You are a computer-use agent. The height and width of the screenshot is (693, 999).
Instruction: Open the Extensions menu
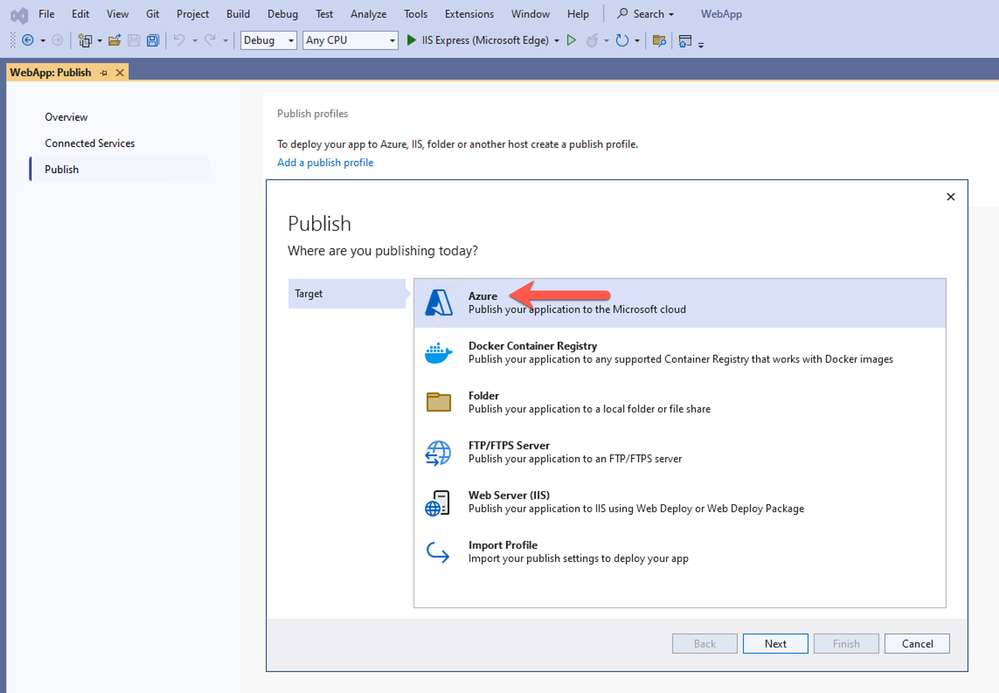coord(470,14)
